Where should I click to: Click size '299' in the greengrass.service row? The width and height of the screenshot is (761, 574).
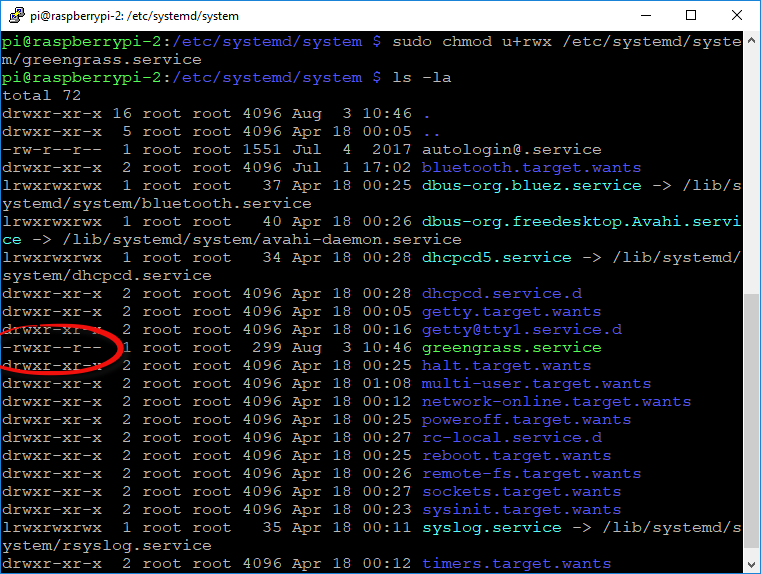pyautogui.click(x=267, y=347)
